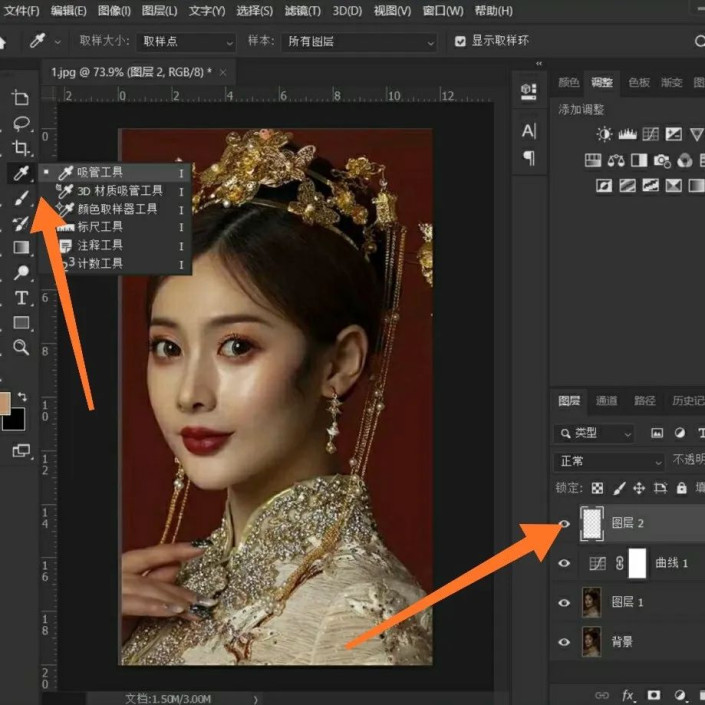
Task: Open the screen mode button in the toolbar
Action: pyautogui.click(x=21, y=450)
